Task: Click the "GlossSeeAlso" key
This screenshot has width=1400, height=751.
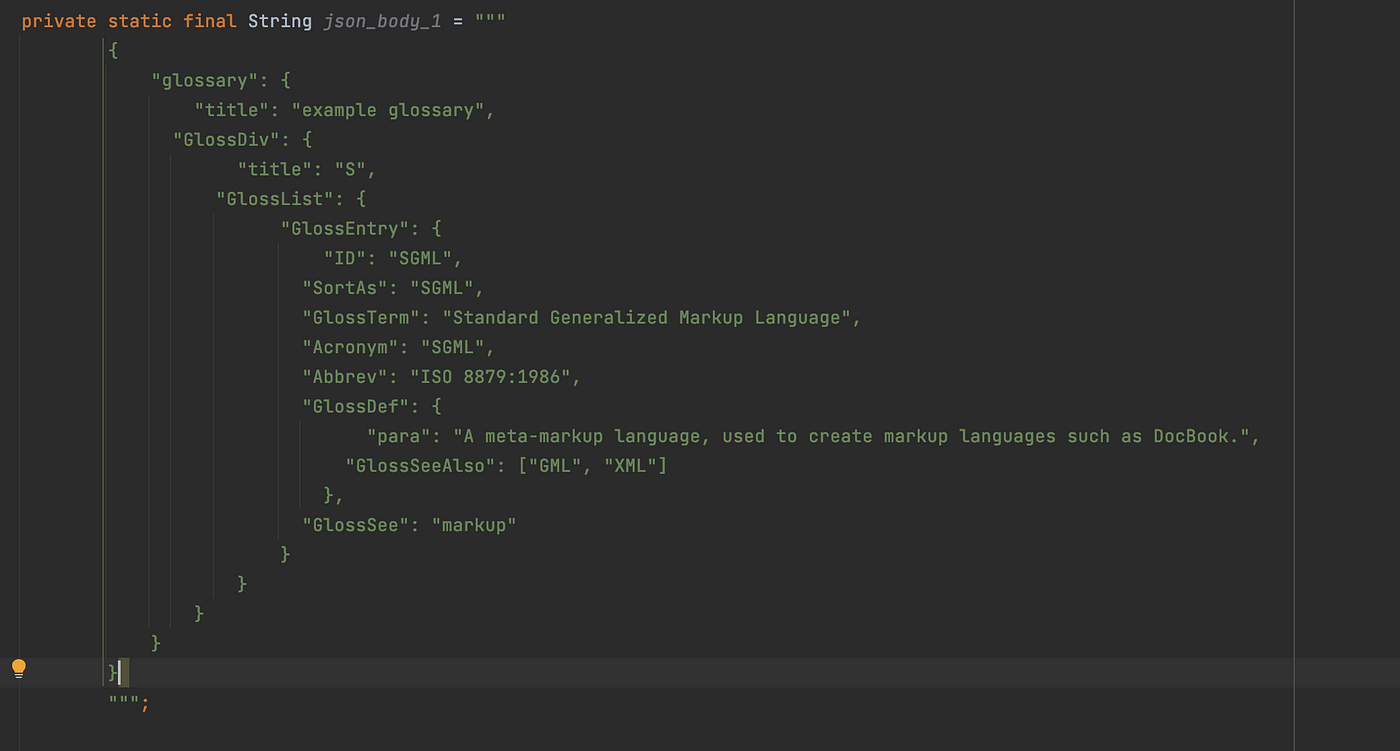Action: [420, 466]
